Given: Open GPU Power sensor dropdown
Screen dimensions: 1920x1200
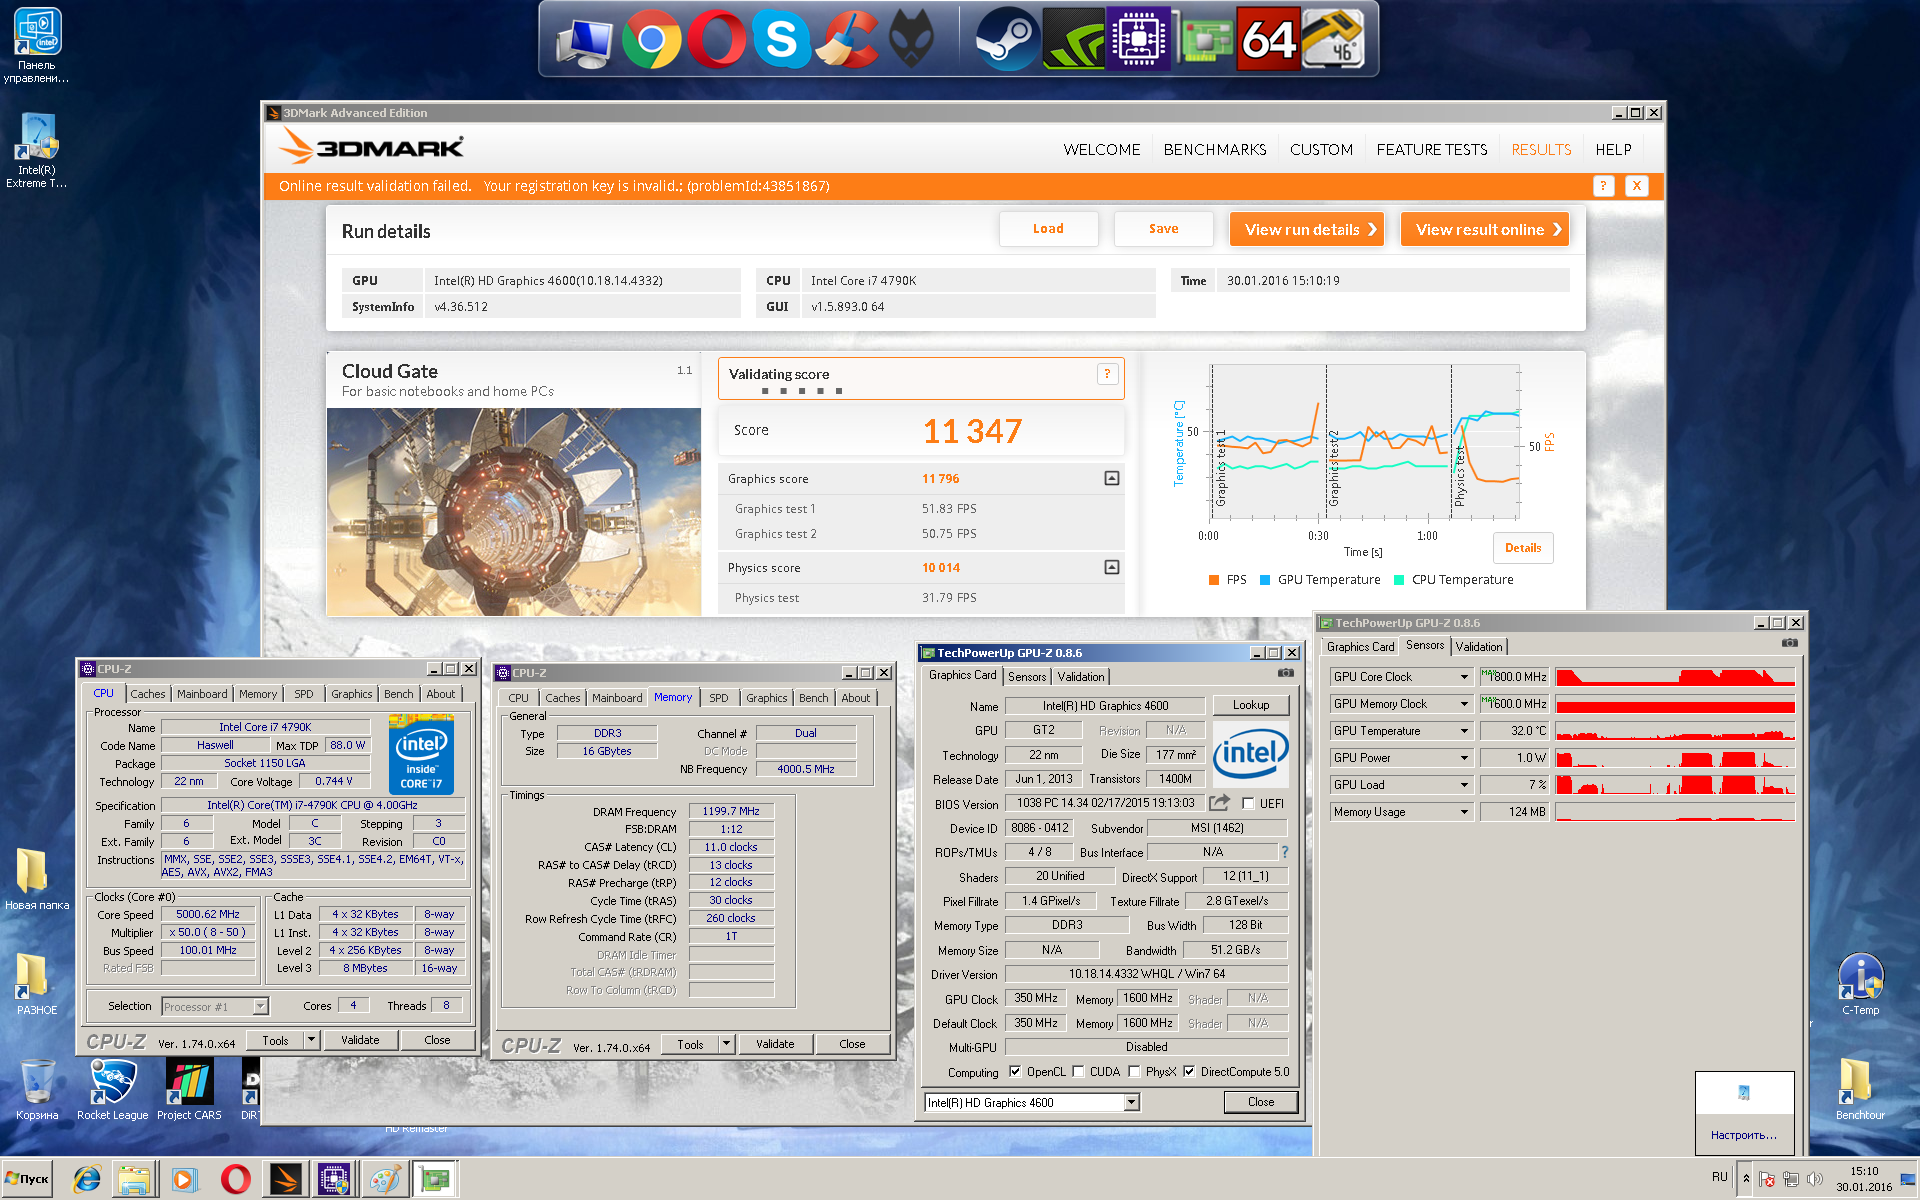Looking at the screenshot, I should (x=1464, y=758).
